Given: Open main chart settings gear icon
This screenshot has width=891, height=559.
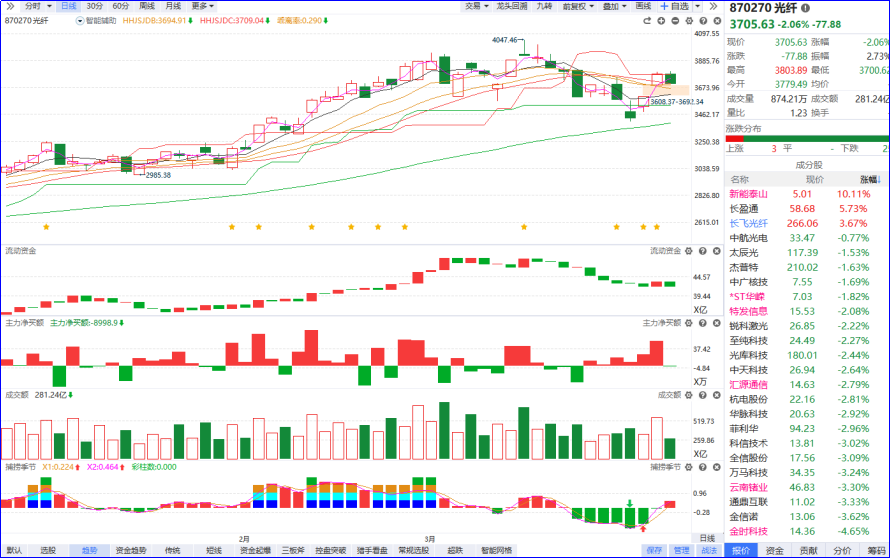Looking at the screenshot, I should pyautogui.click(x=689, y=21).
